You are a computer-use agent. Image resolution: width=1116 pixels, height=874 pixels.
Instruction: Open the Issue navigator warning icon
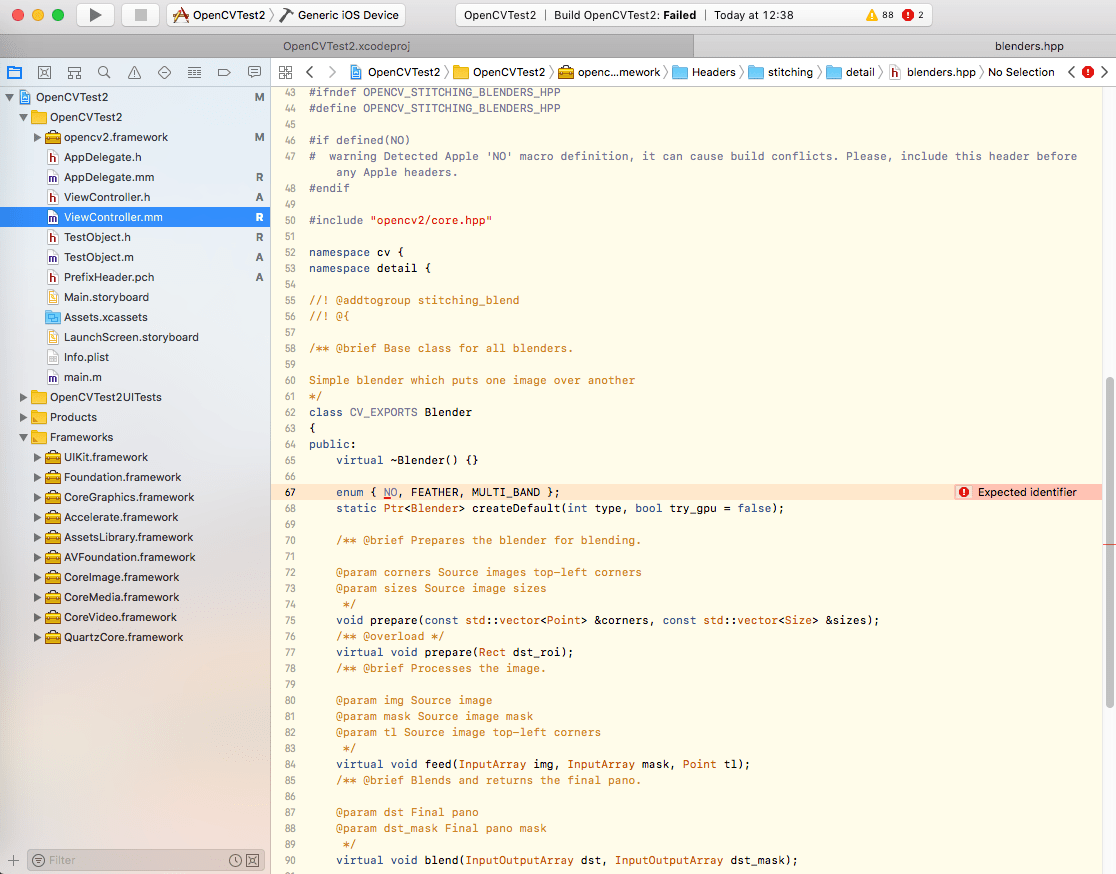134,72
